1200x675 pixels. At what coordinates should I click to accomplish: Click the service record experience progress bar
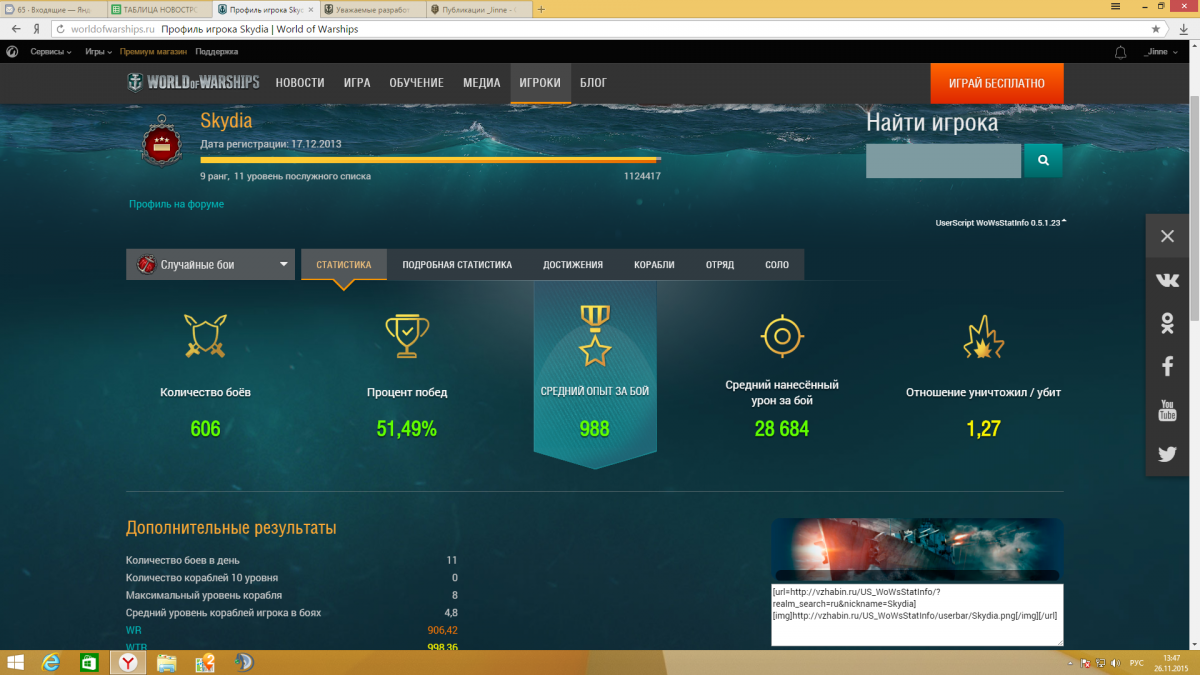(x=430, y=159)
